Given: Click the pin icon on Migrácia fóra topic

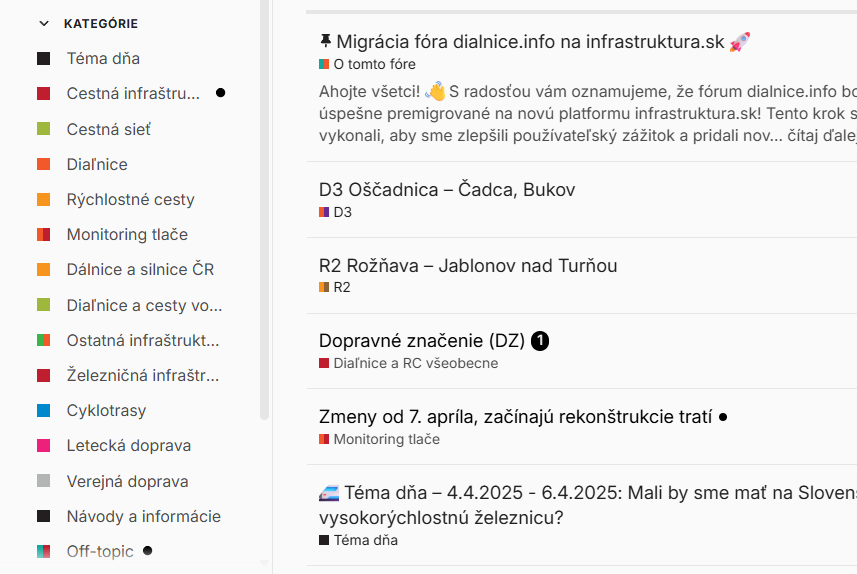Looking at the screenshot, I should pos(325,40).
